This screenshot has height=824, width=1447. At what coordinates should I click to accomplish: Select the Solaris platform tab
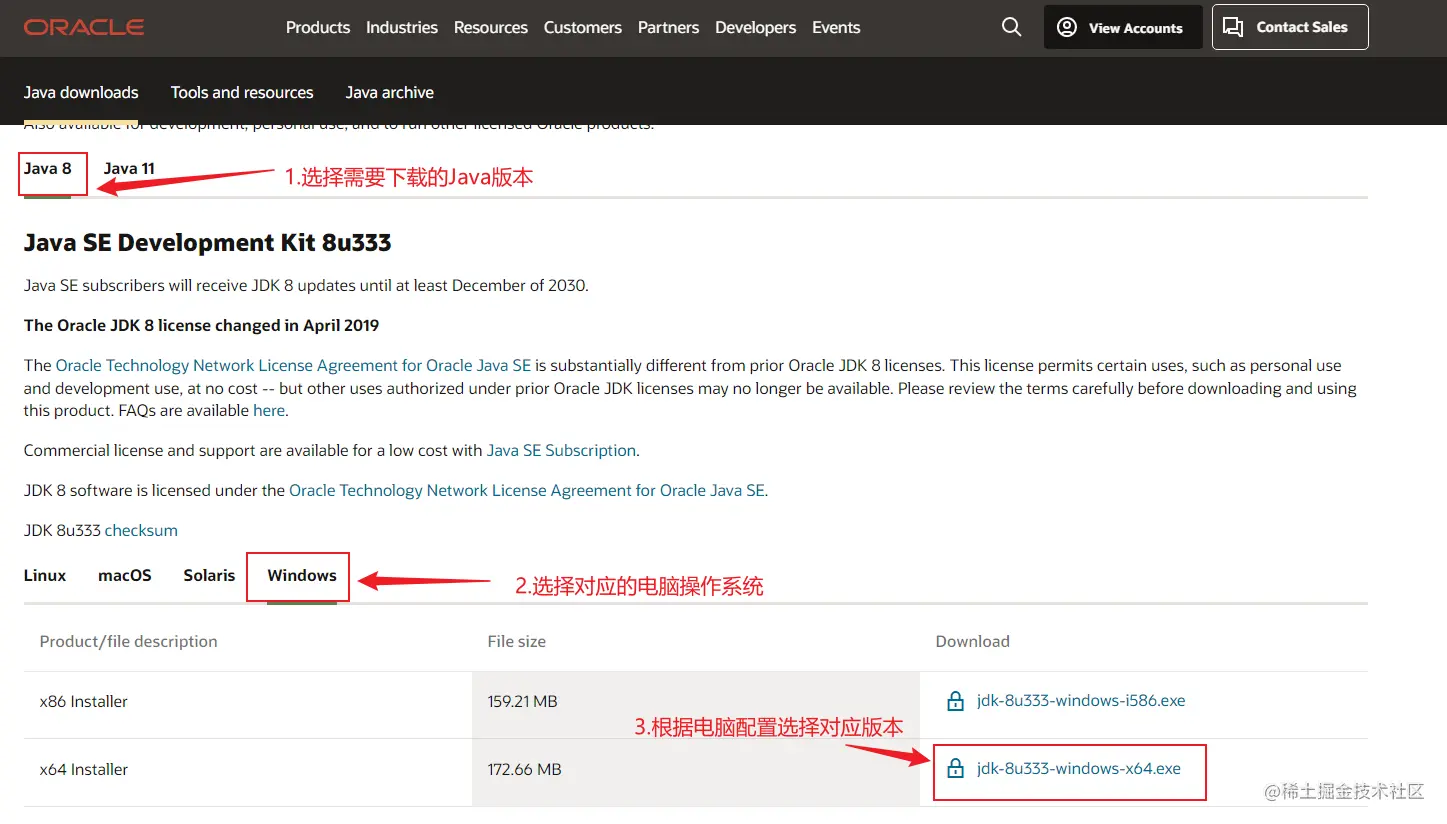point(209,575)
